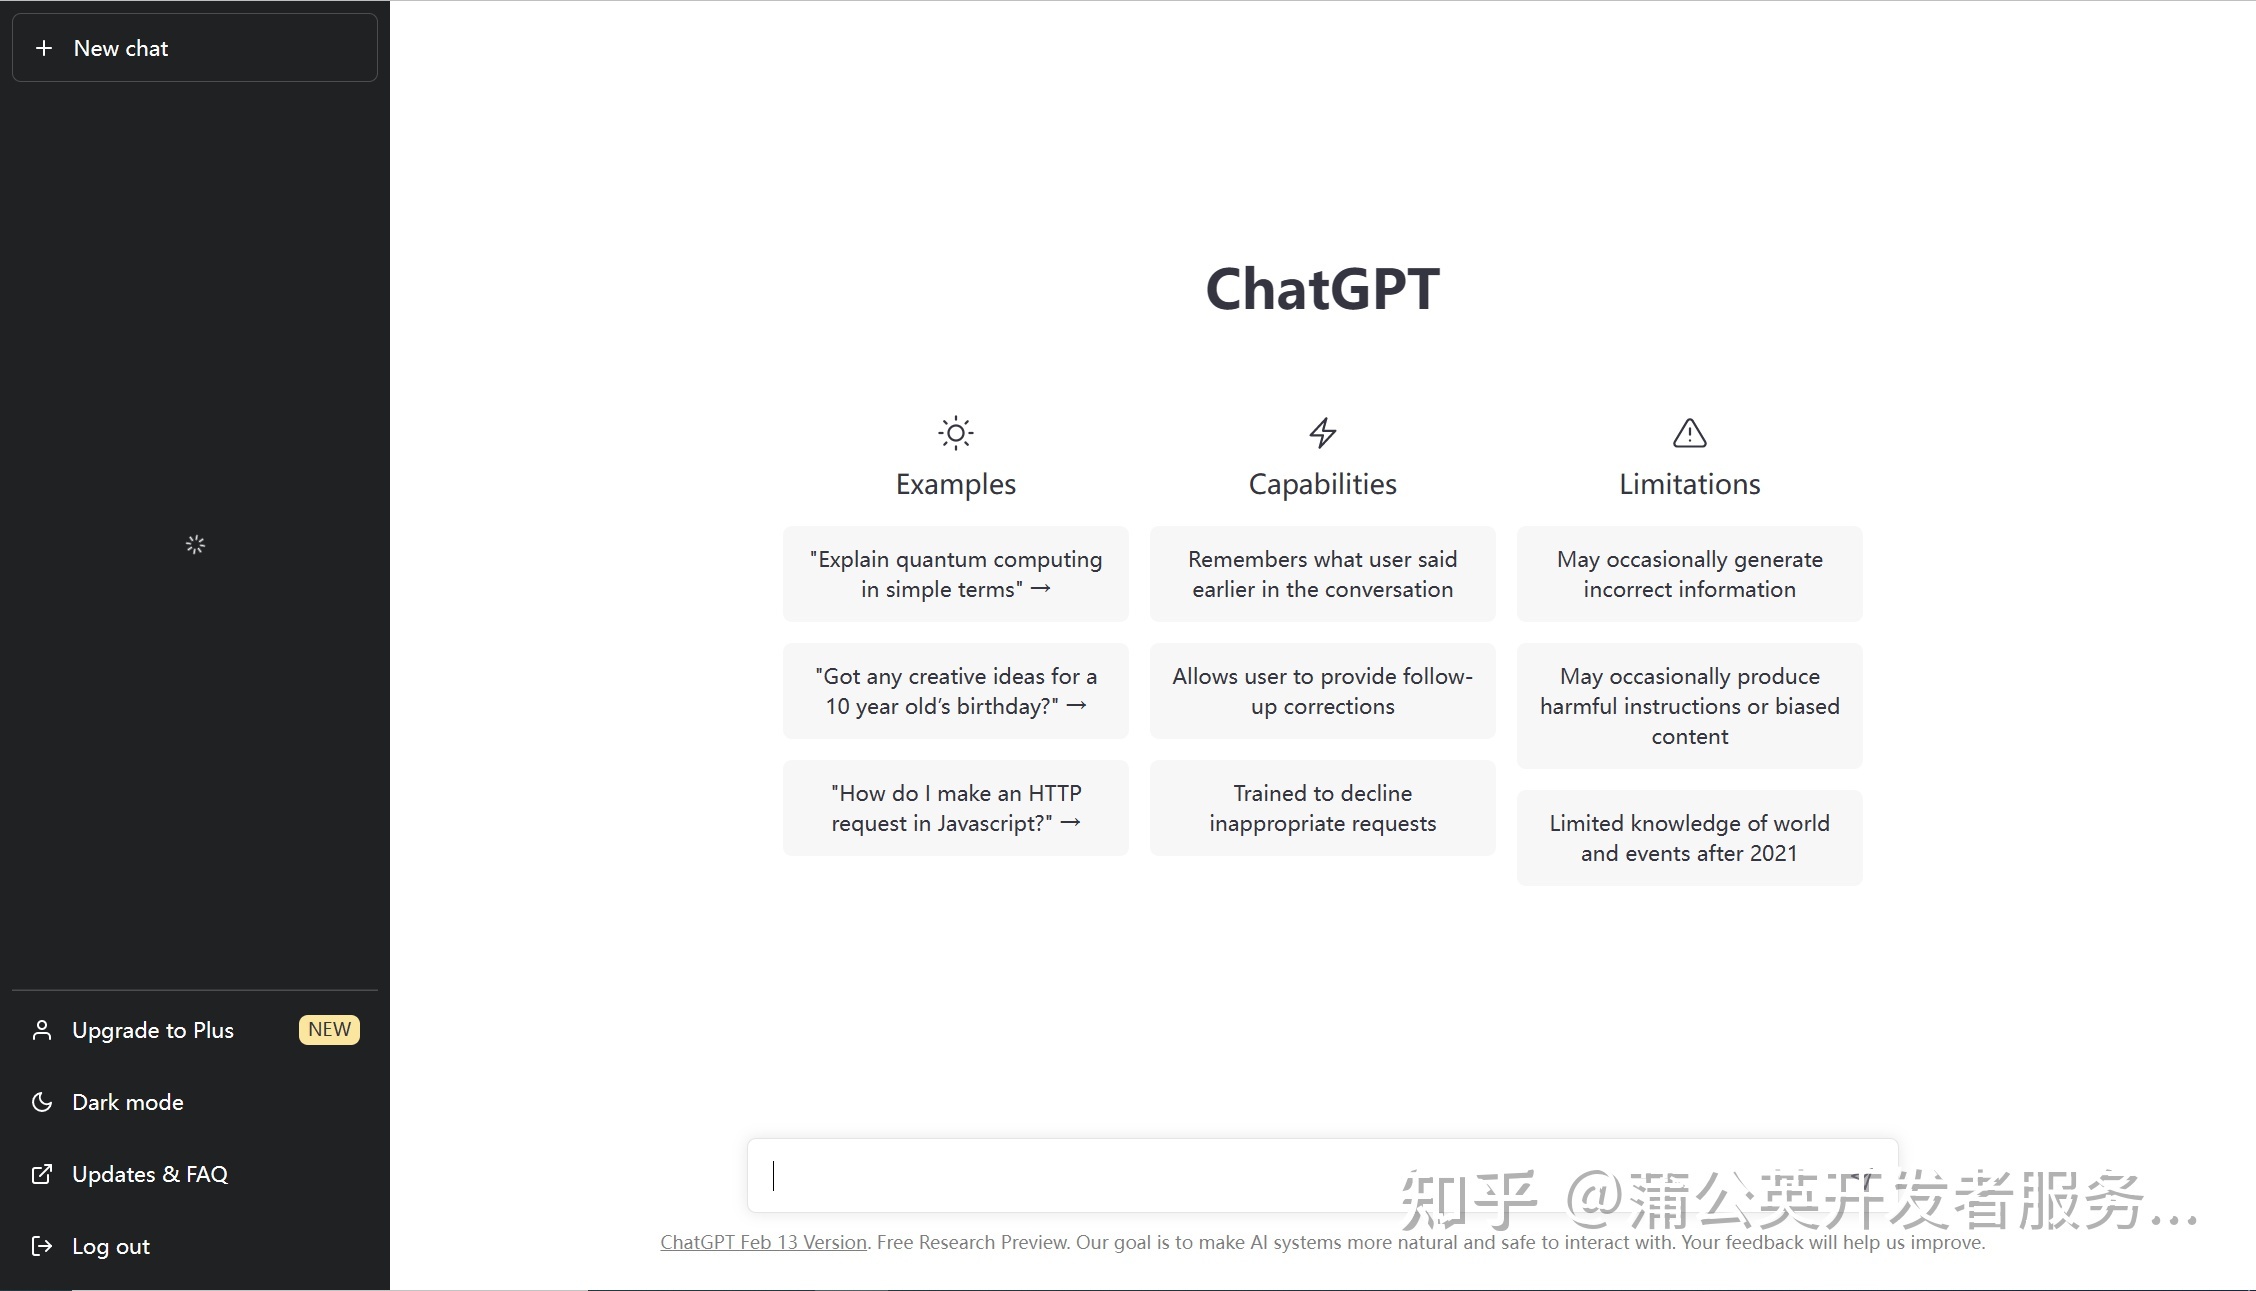Image resolution: width=2256 pixels, height=1291 pixels.
Task: Click the Upgrade to Plus menu icon
Action: (40, 1029)
